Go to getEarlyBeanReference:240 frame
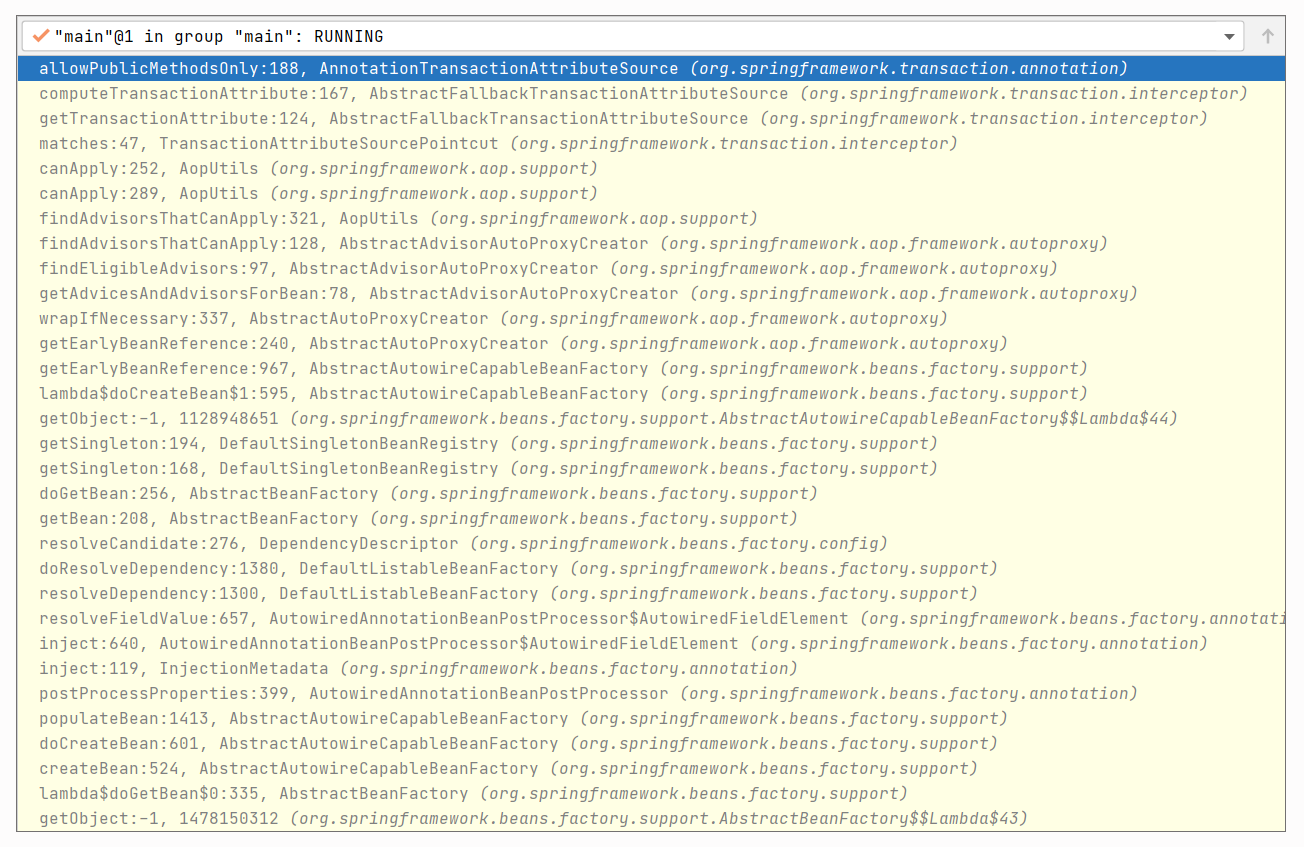This screenshot has width=1304, height=847. point(522,344)
